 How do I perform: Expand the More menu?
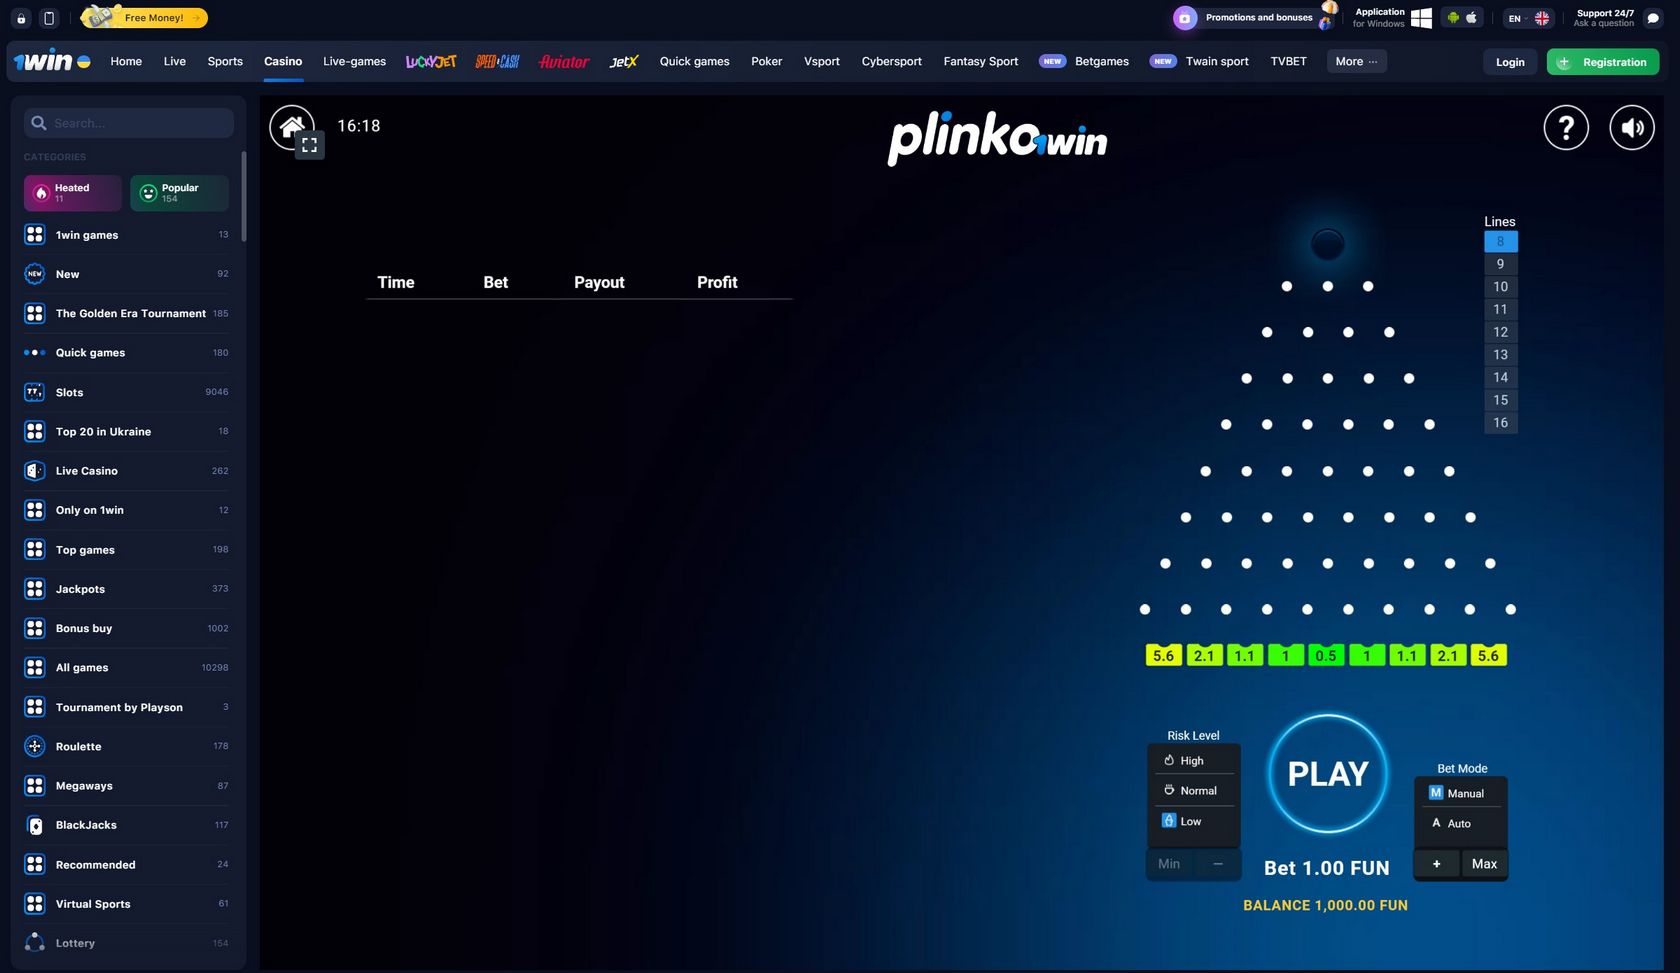tap(1356, 61)
